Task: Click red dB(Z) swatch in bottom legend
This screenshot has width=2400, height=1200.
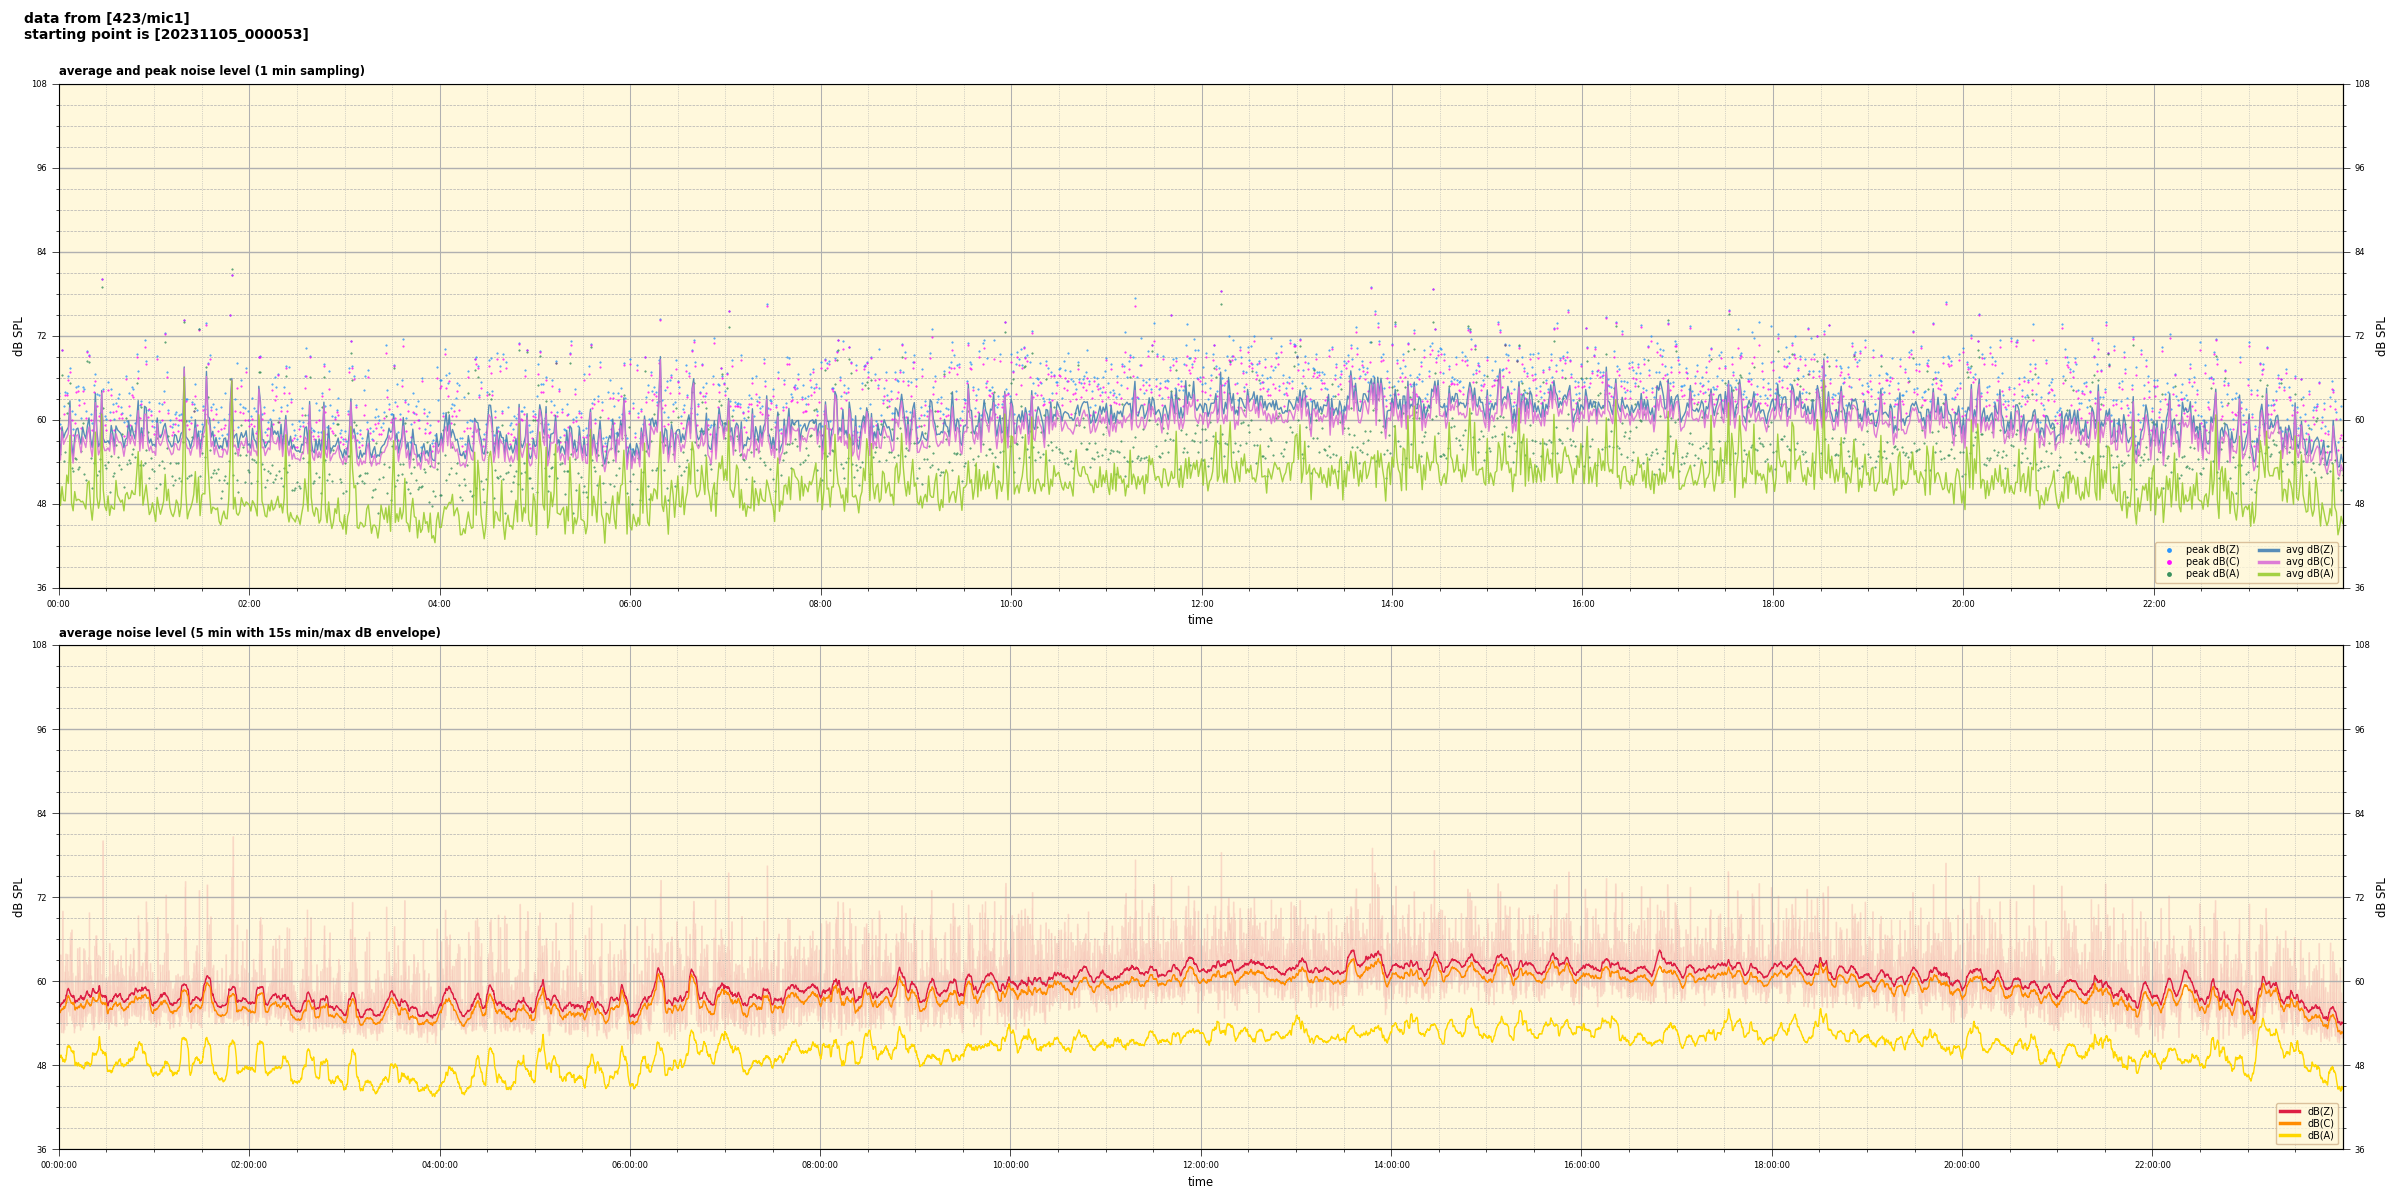Action: coord(2289,1111)
